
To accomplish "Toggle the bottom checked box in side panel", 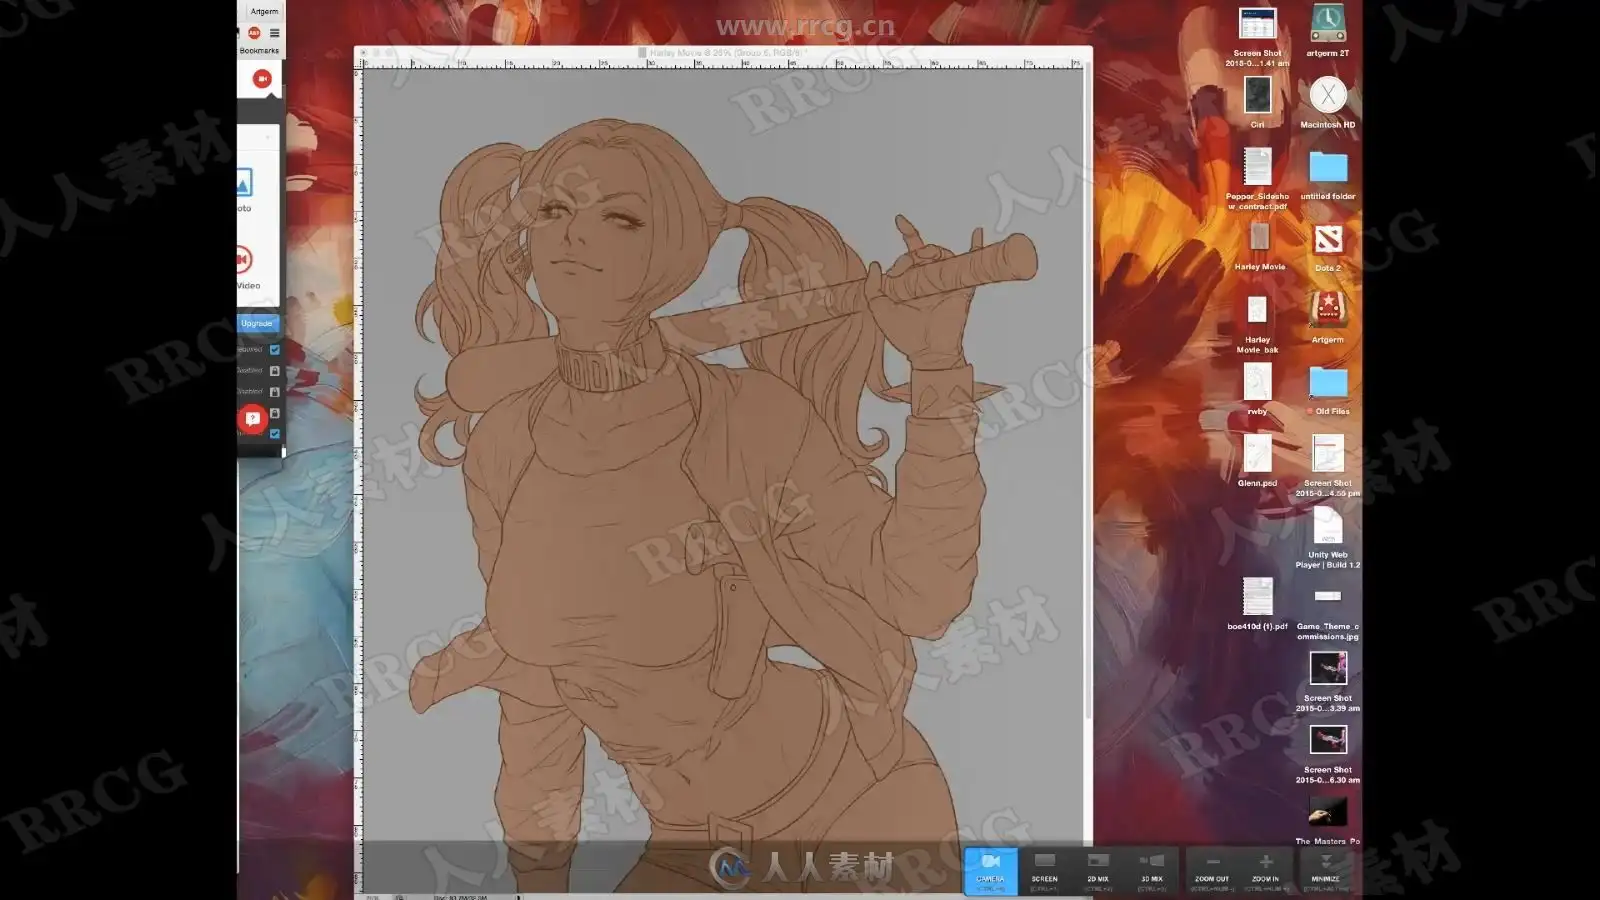I will pos(275,434).
